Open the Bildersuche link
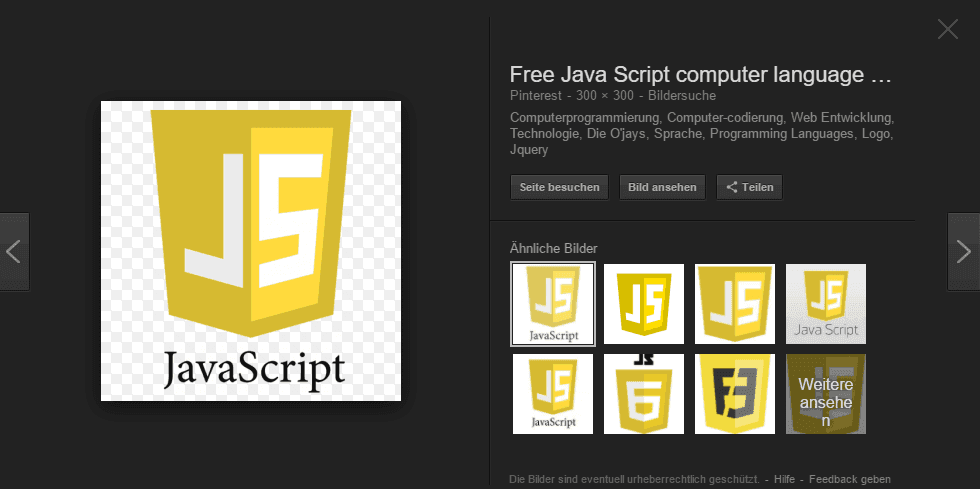The width and height of the screenshot is (980, 489). point(682,96)
